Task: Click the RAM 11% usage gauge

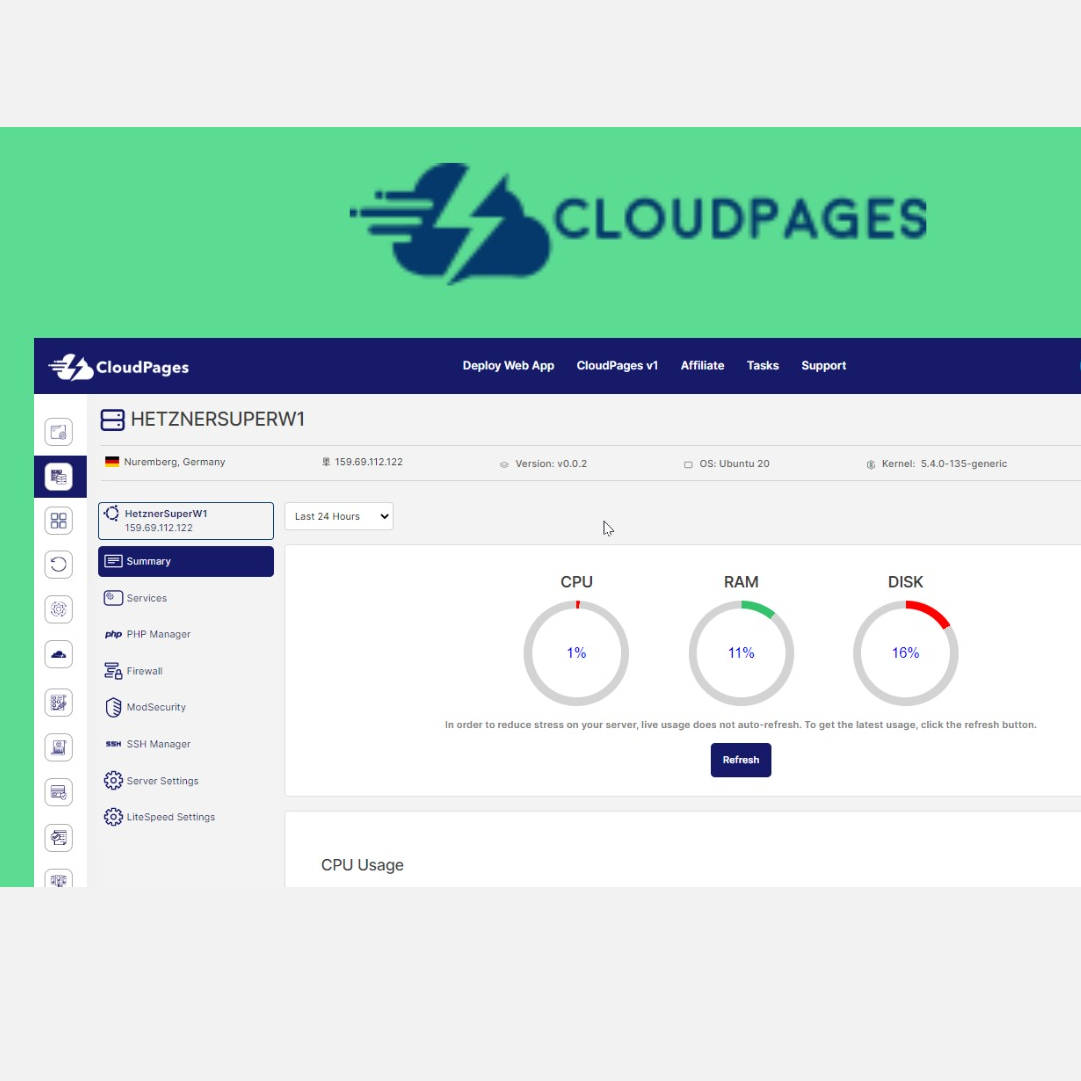Action: (x=741, y=653)
